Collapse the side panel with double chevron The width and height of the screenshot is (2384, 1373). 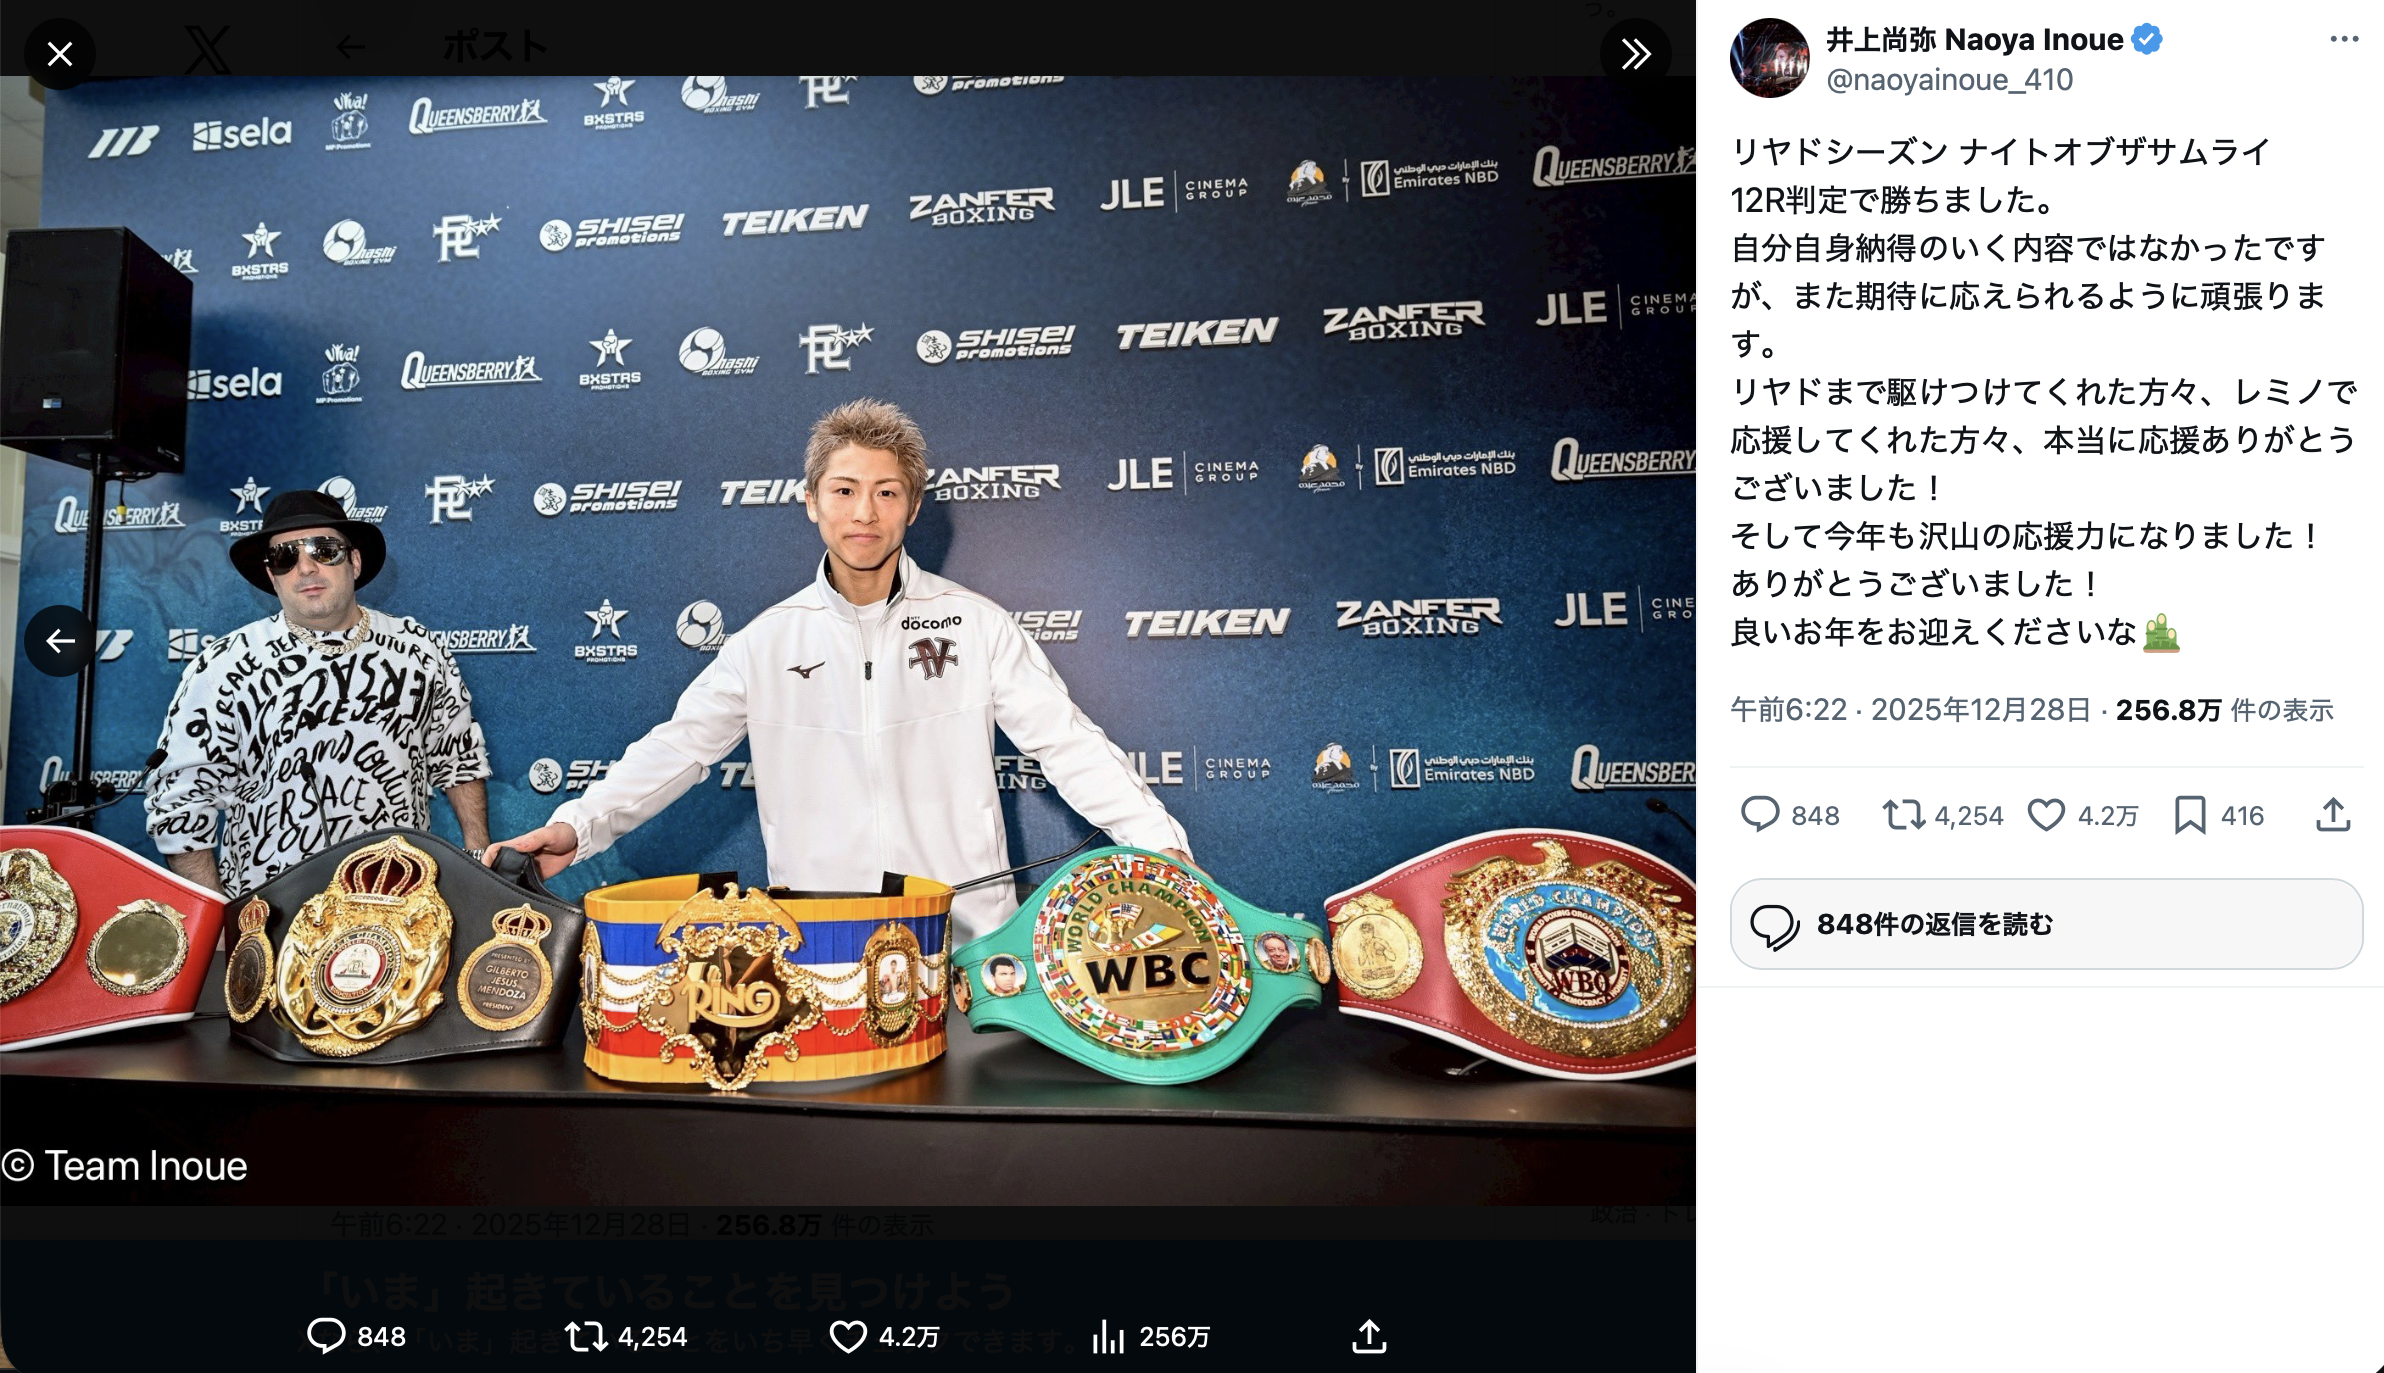(x=1635, y=54)
